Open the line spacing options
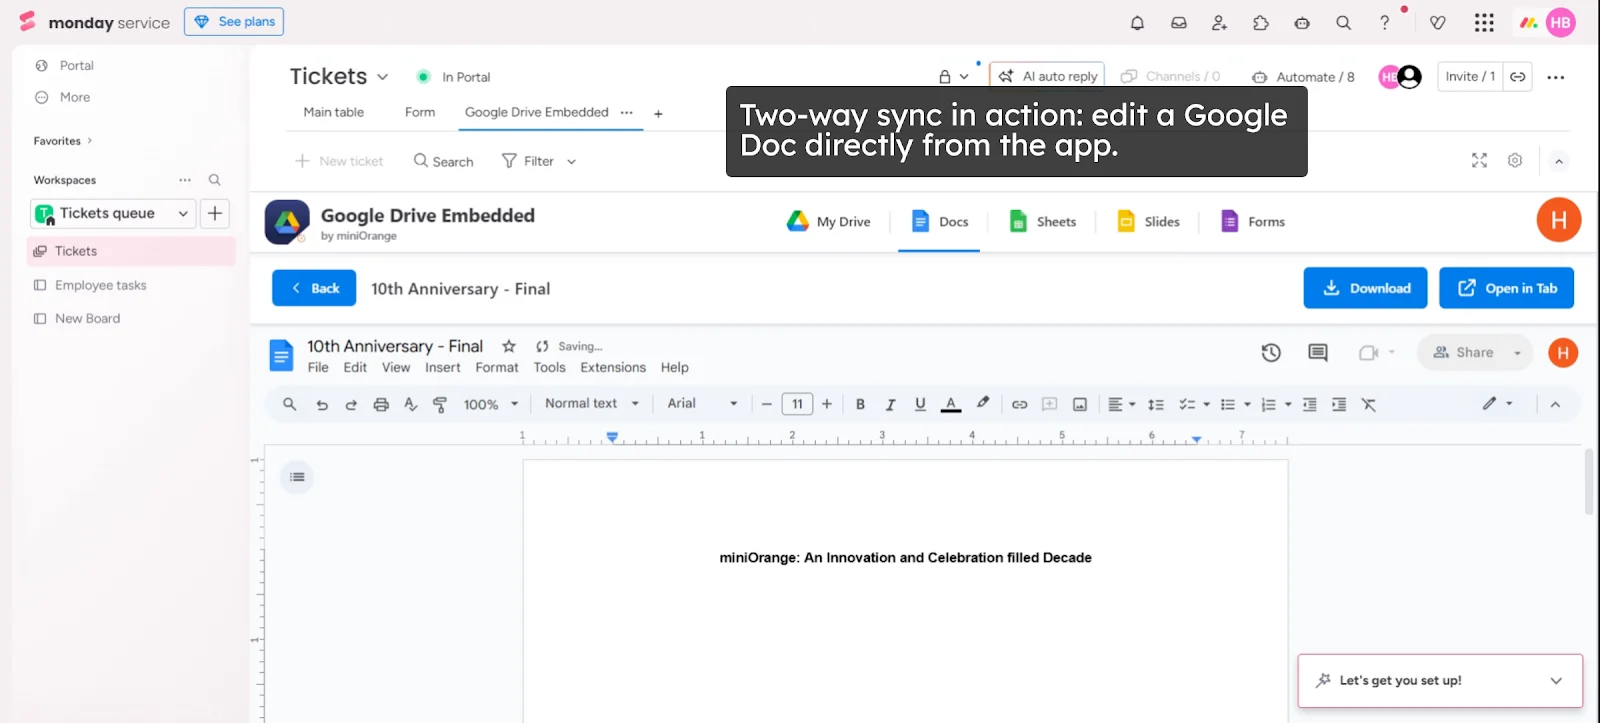 pyautogui.click(x=1156, y=405)
